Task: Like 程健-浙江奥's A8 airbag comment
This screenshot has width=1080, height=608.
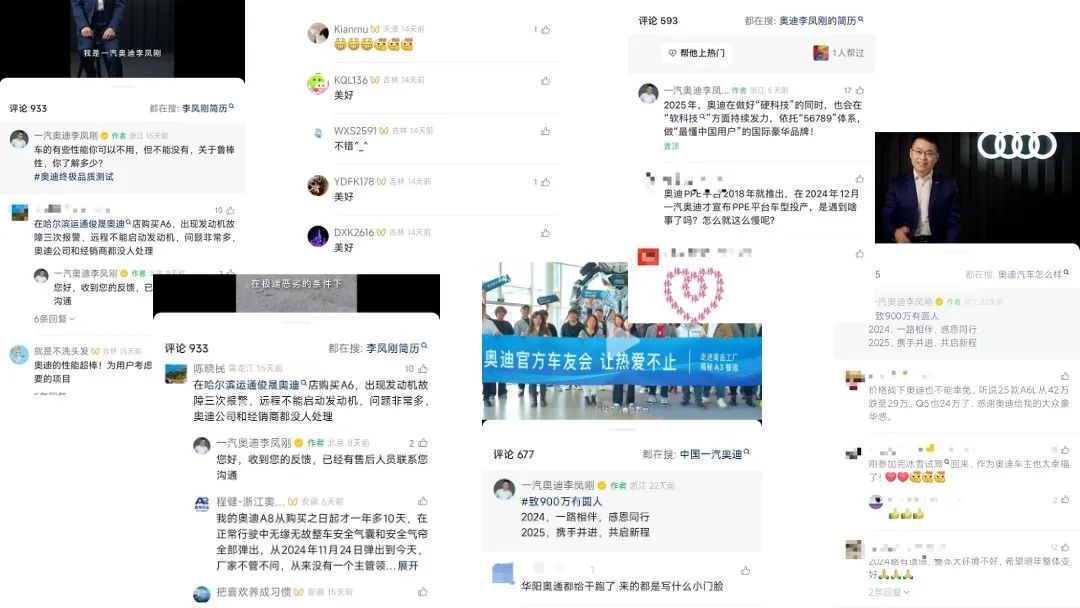Action: pos(423,501)
